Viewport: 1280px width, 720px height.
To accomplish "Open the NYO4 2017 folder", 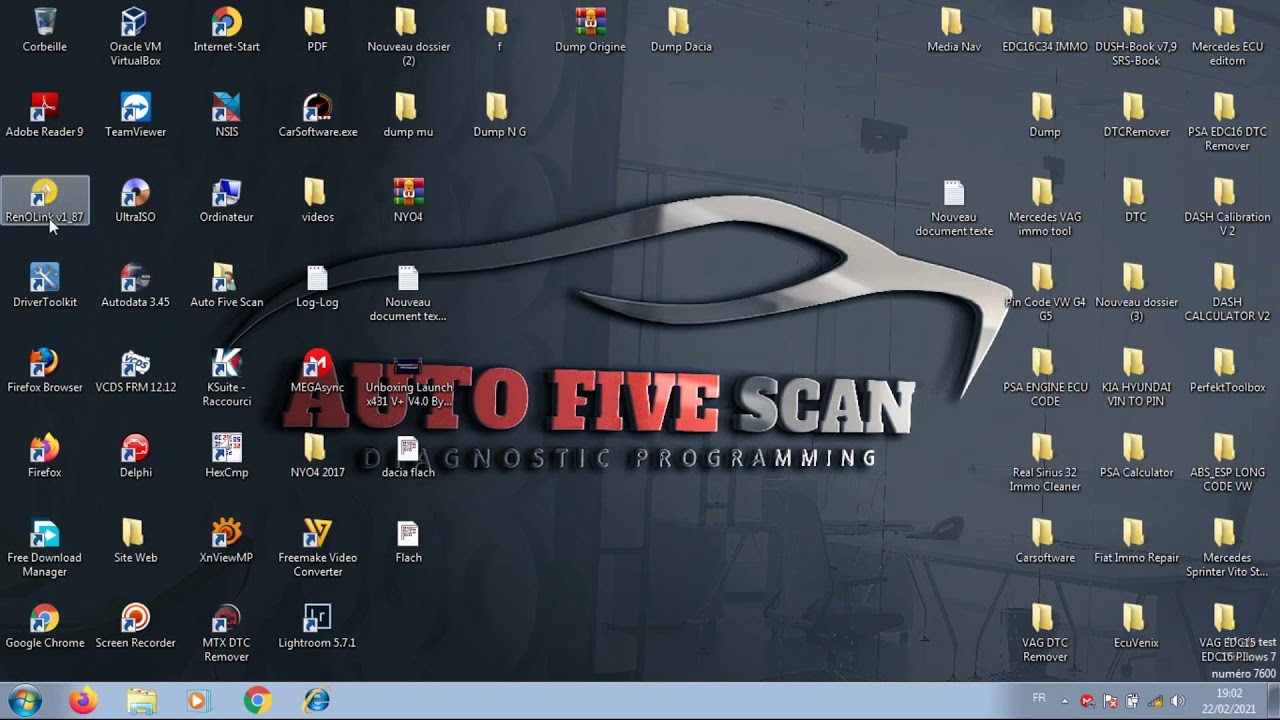I will click(x=317, y=455).
